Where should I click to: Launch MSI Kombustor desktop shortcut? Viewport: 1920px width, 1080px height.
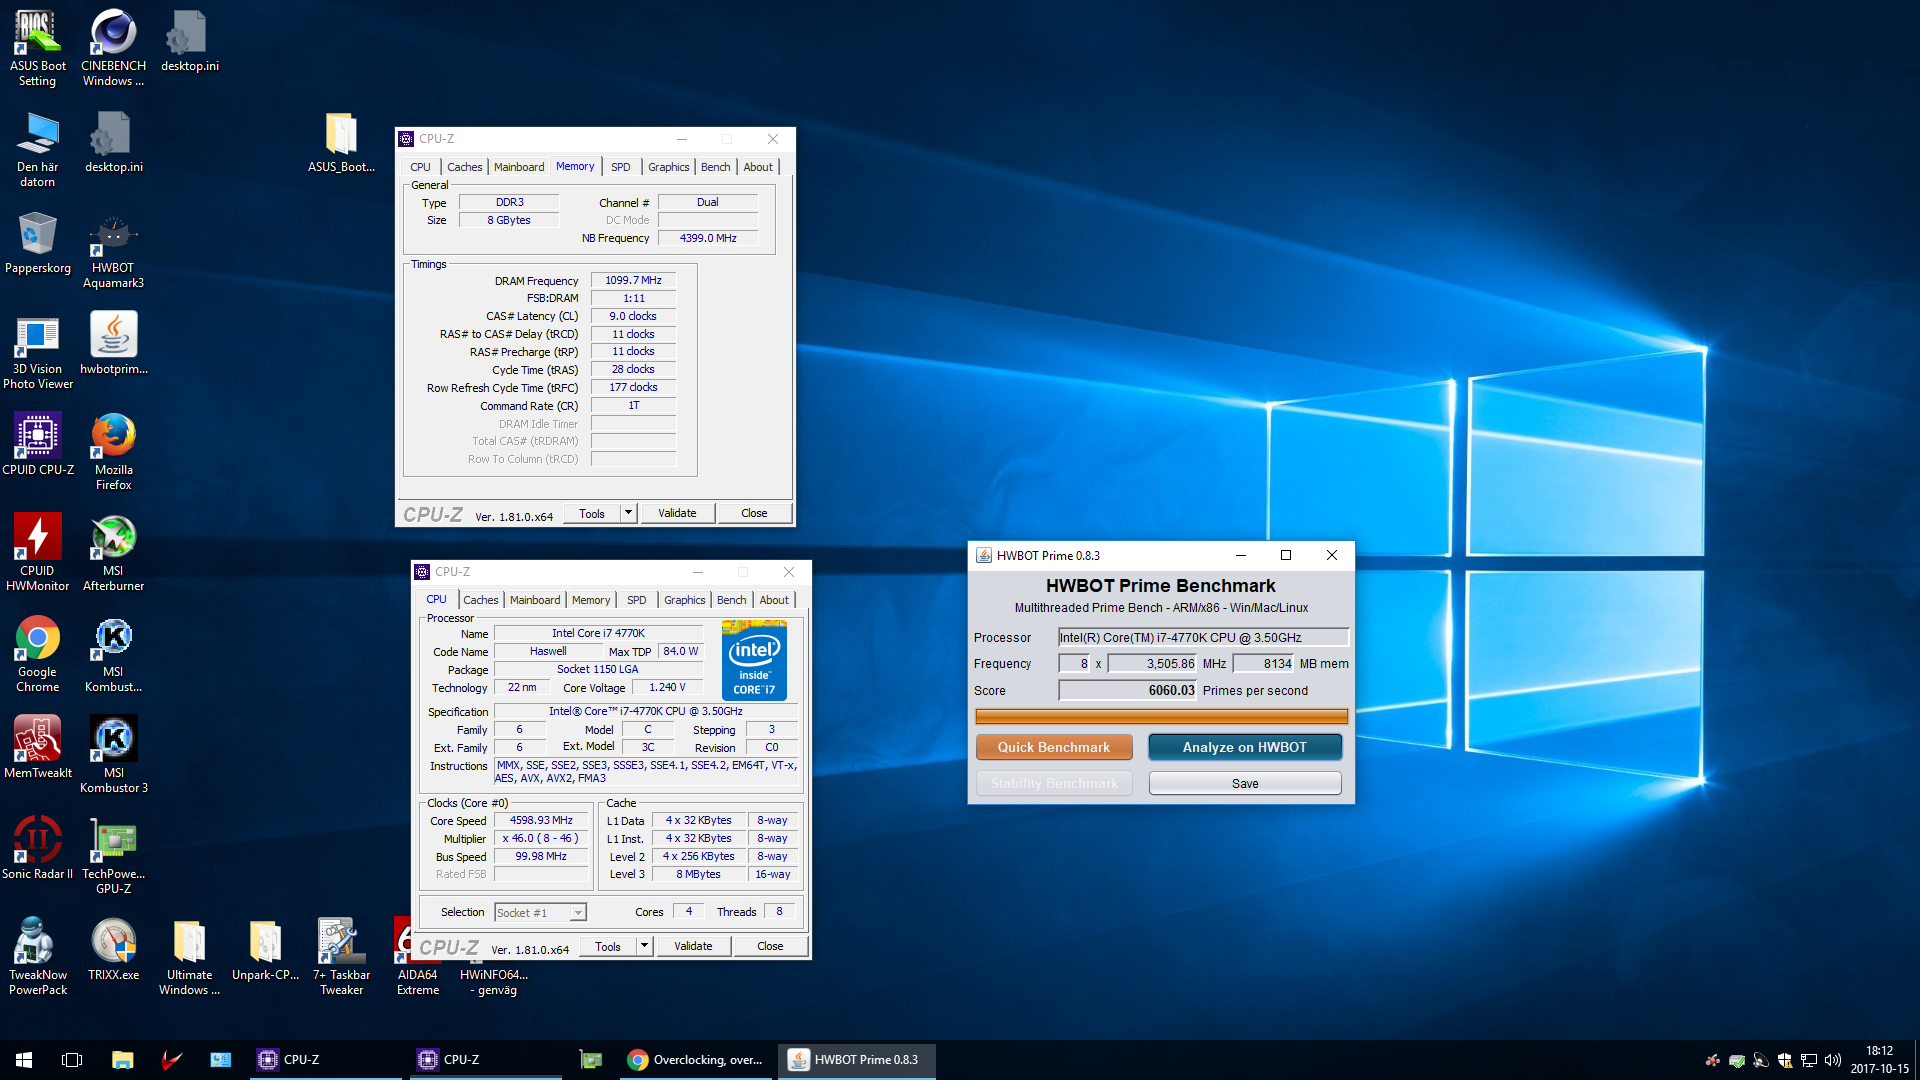(x=113, y=654)
